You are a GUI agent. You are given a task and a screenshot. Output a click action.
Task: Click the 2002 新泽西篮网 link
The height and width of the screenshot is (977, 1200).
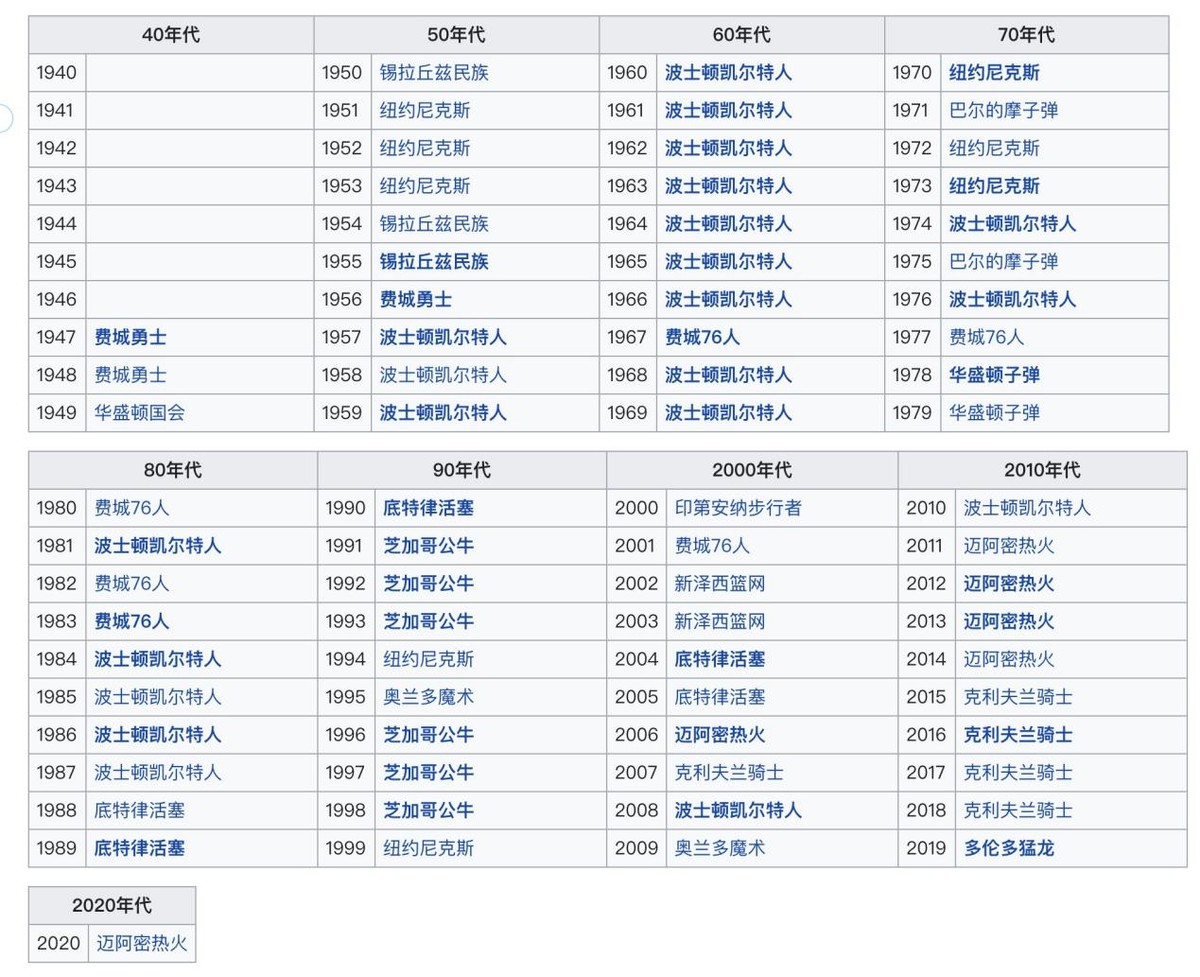click(718, 583)
